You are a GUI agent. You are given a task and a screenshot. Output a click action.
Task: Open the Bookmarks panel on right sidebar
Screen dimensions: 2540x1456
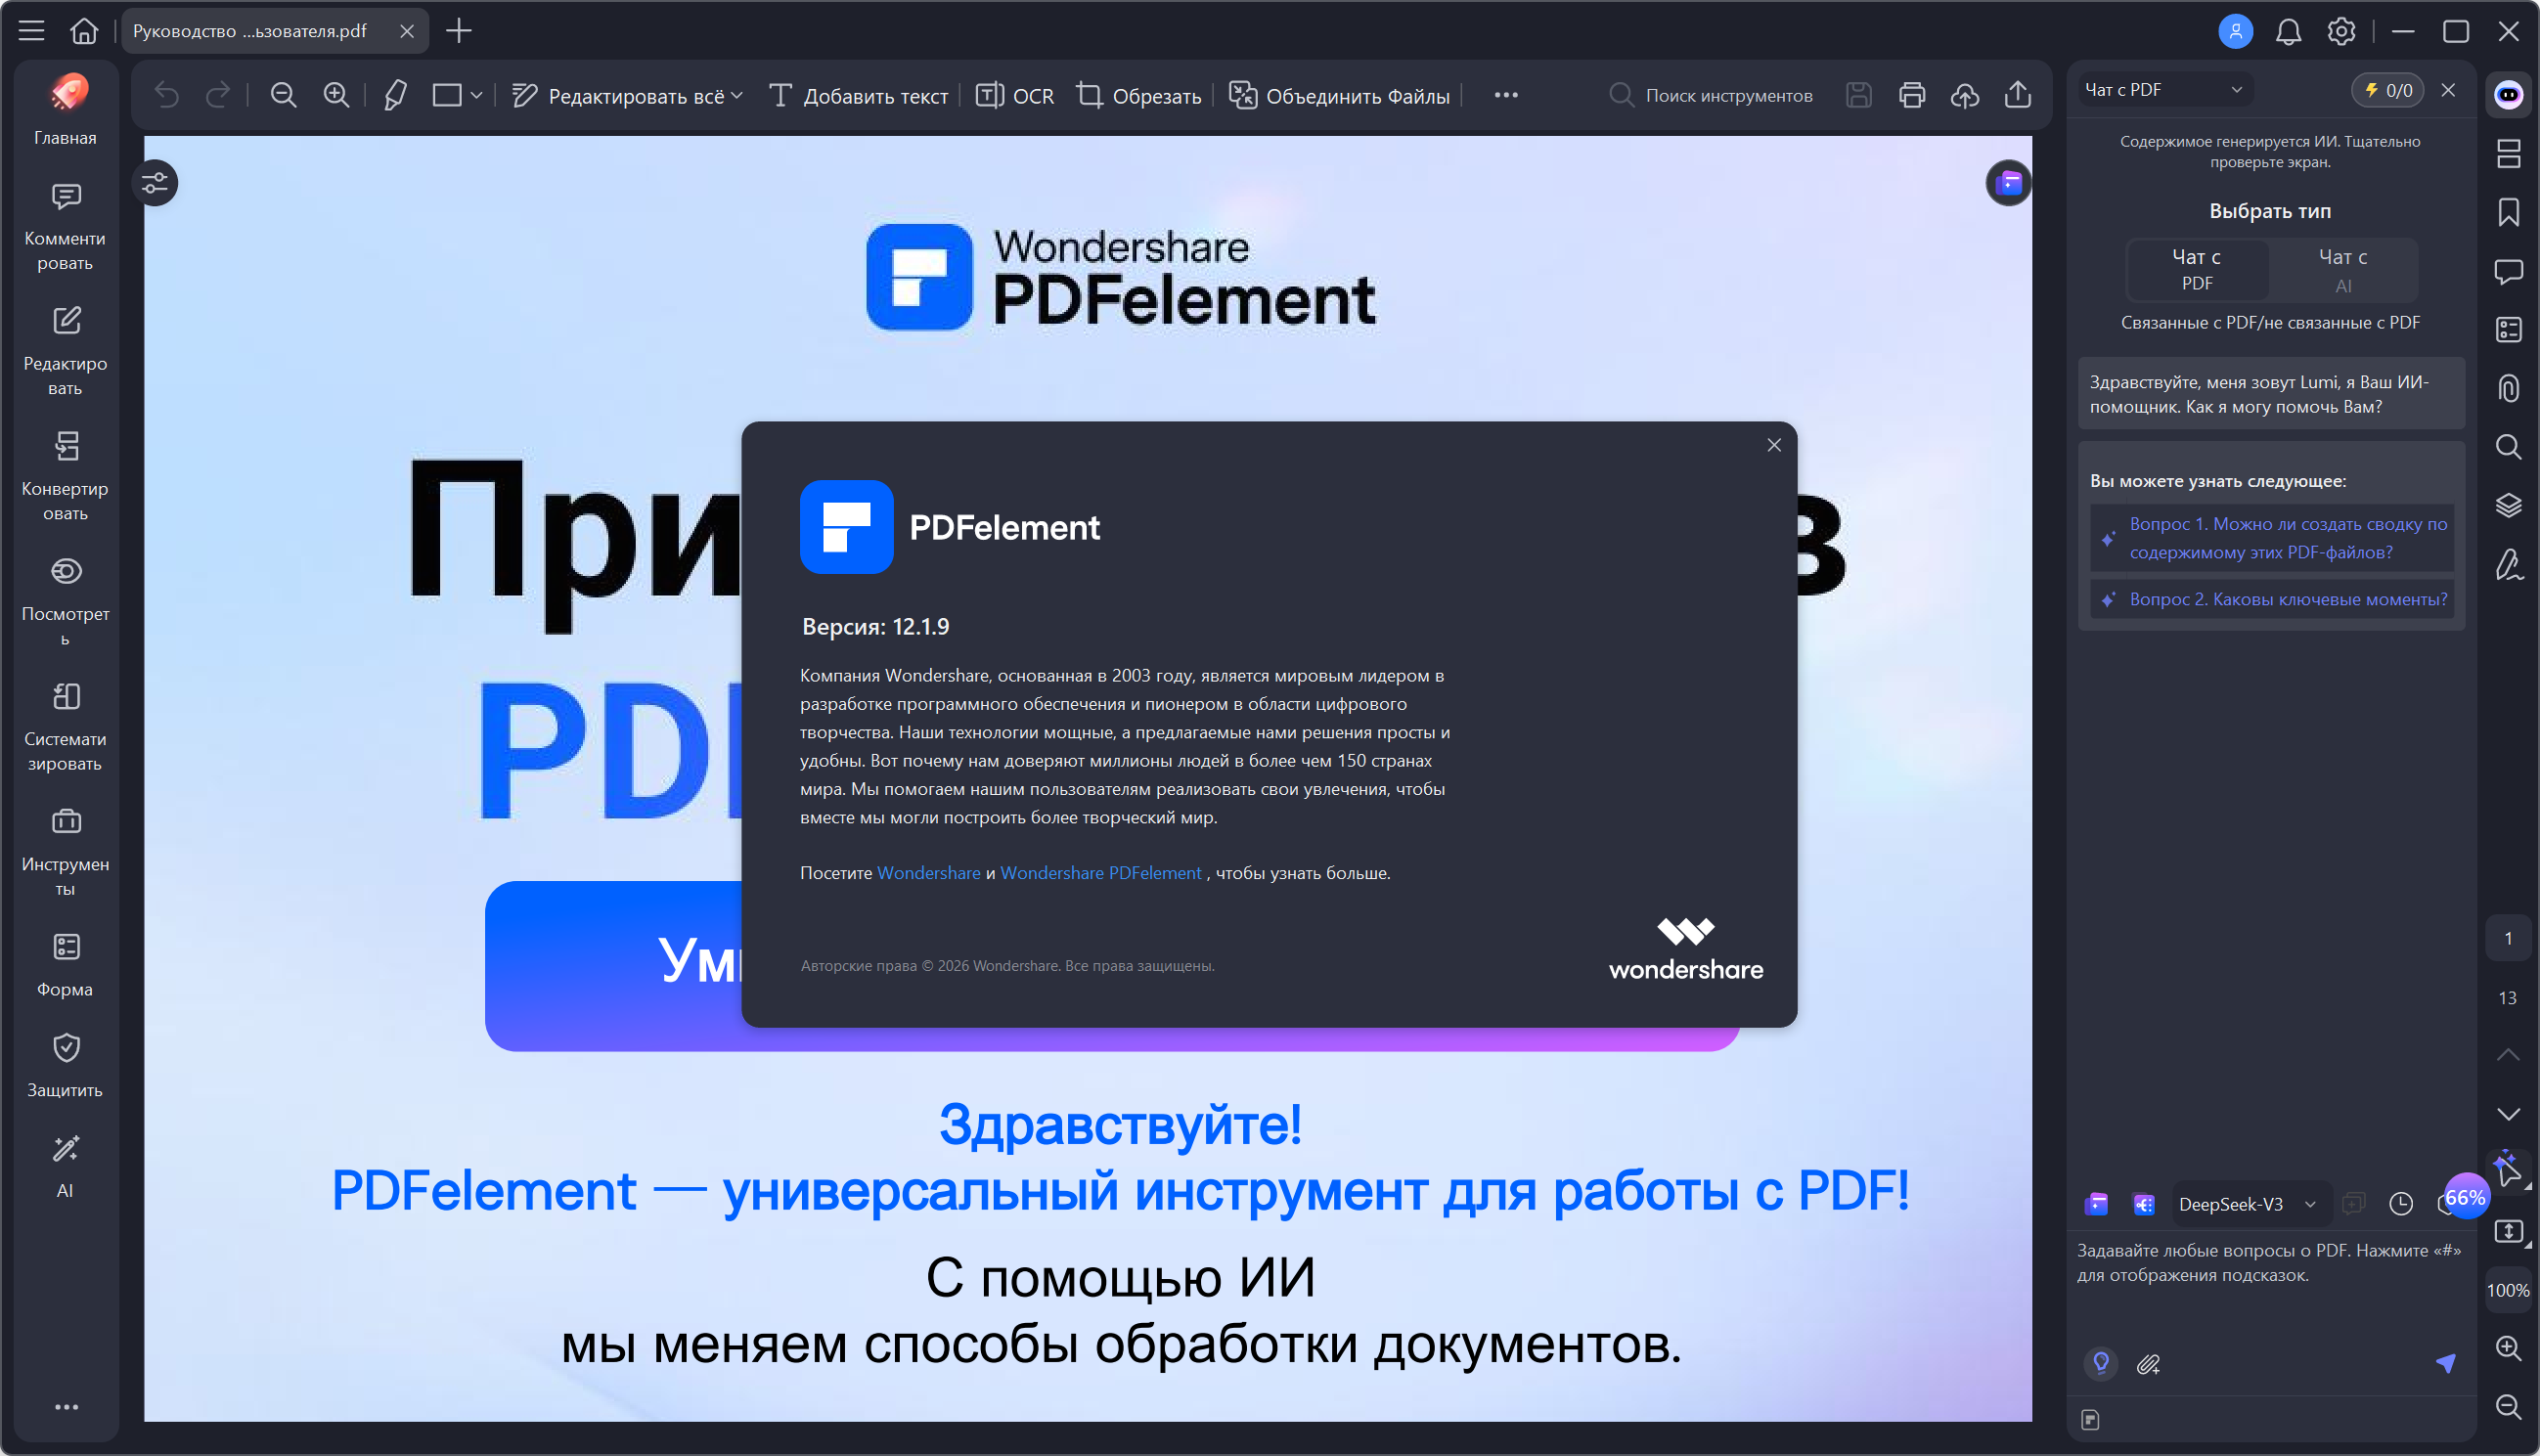[x=2509, y=213]
